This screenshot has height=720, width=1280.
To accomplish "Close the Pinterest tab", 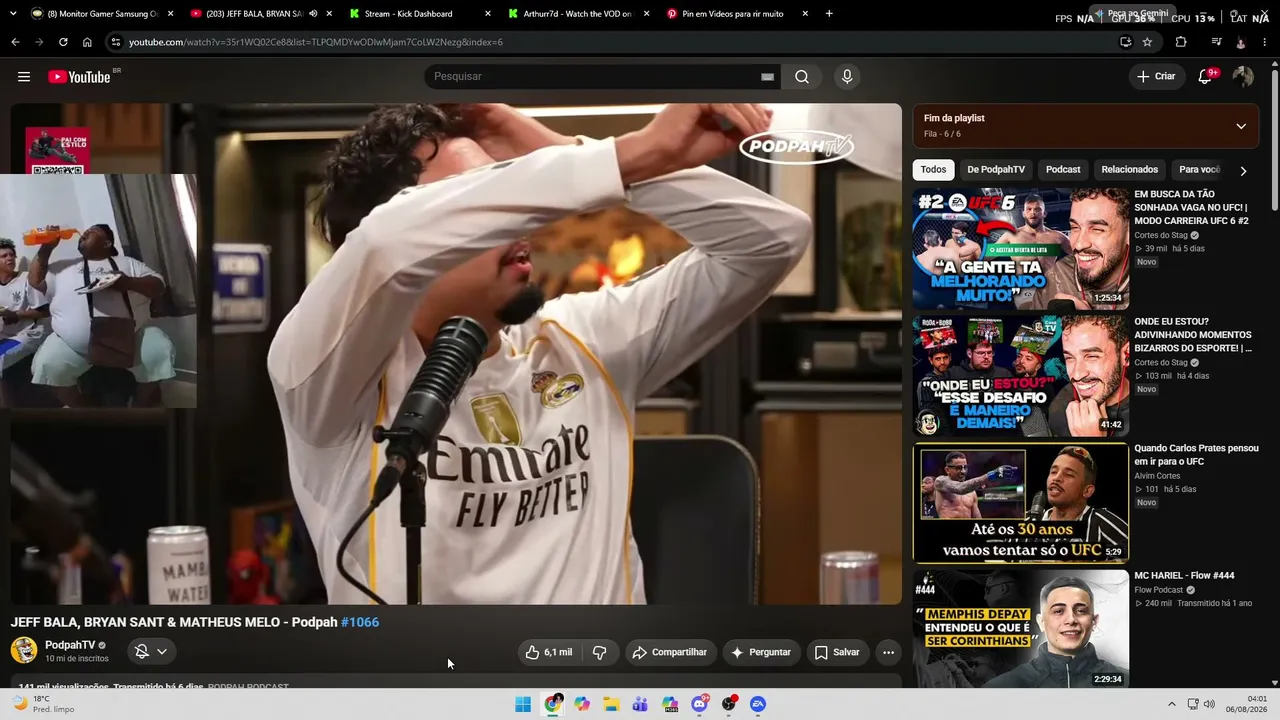I will 805,14.
